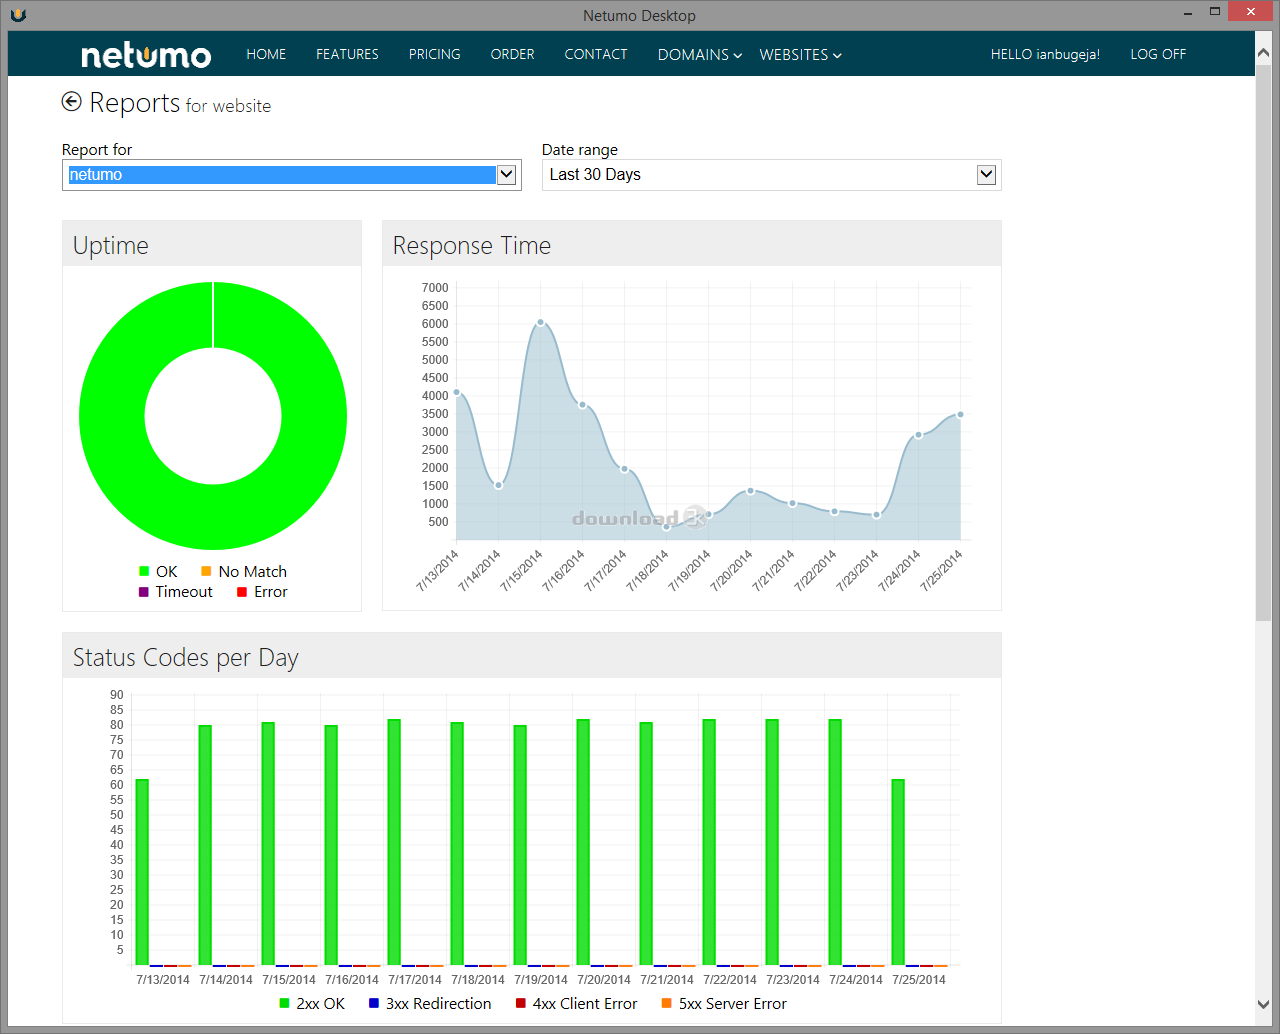Image resolution: width=1280 pixels, height=1034 pixels.
Task: Click the response time peak point on 7/15/2014
Action: pos(540,322)
